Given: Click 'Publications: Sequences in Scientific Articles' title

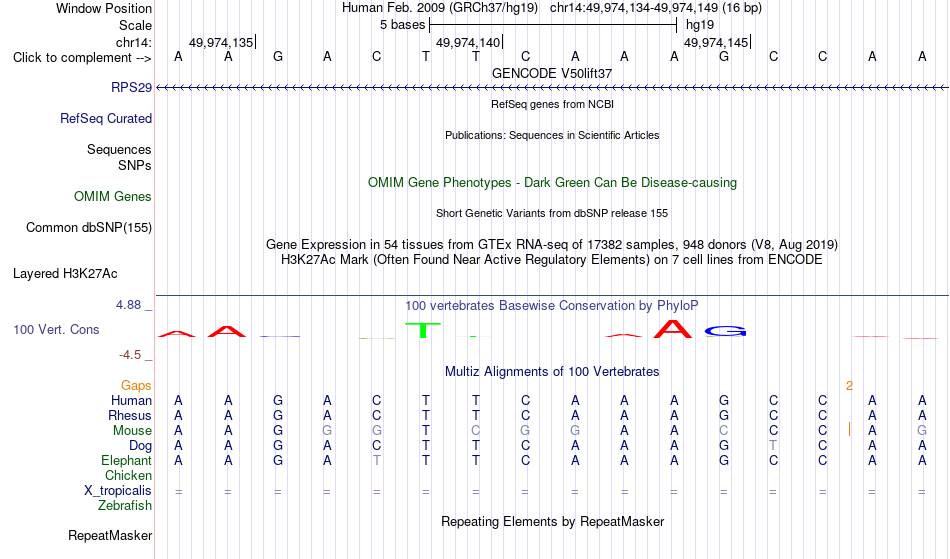Looking at the screenshot, I should (x=552, y=135).
